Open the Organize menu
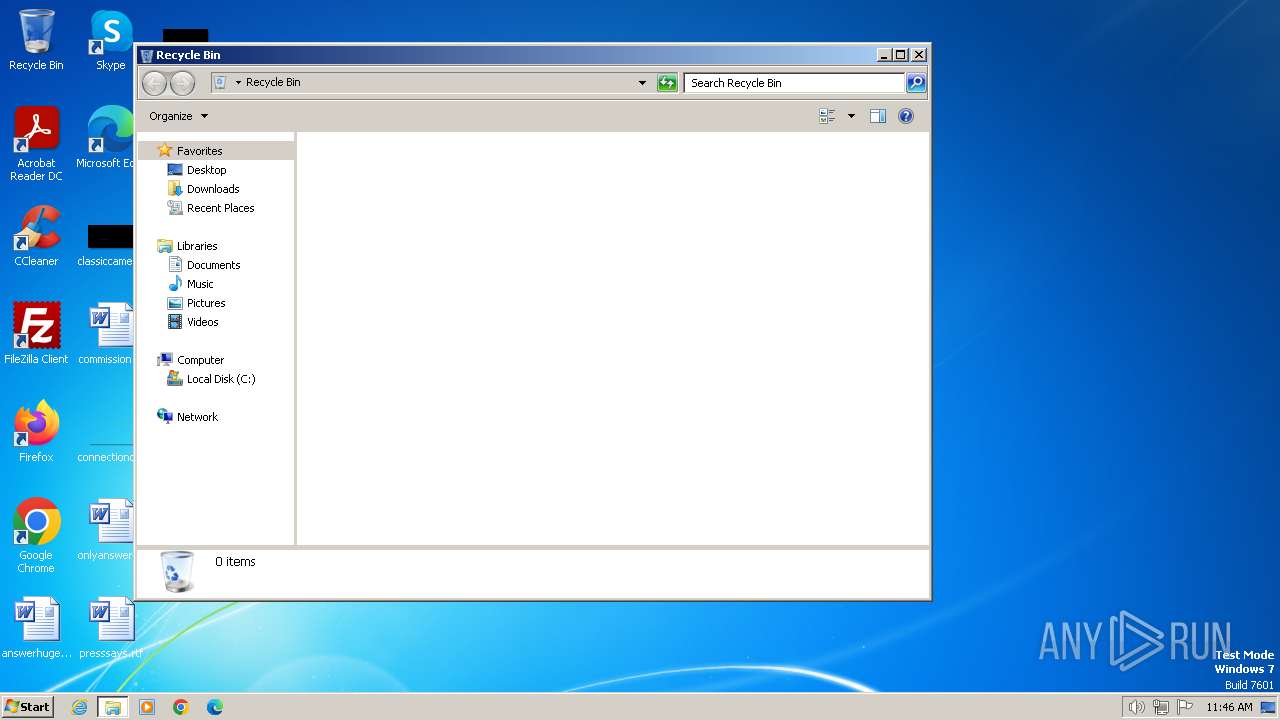This screenshot has height=720, width=1280. point(179,116)
